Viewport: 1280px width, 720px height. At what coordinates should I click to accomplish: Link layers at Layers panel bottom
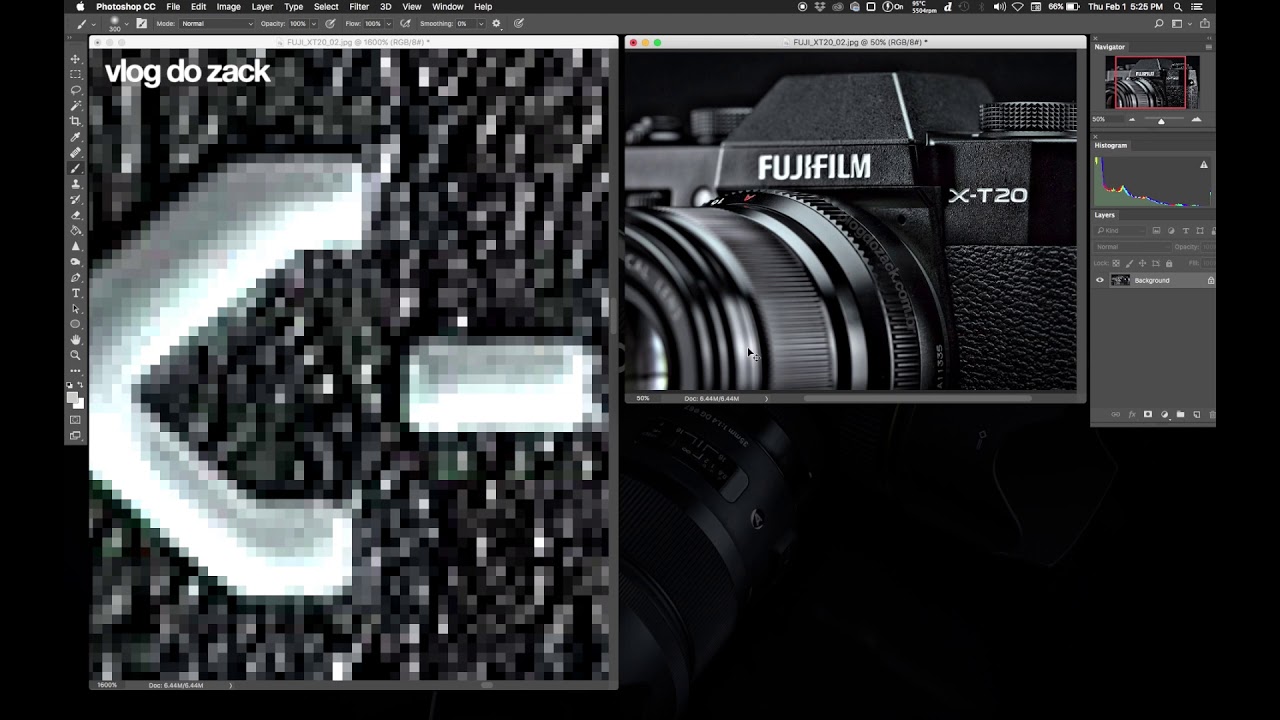(x=1116, y=414)
